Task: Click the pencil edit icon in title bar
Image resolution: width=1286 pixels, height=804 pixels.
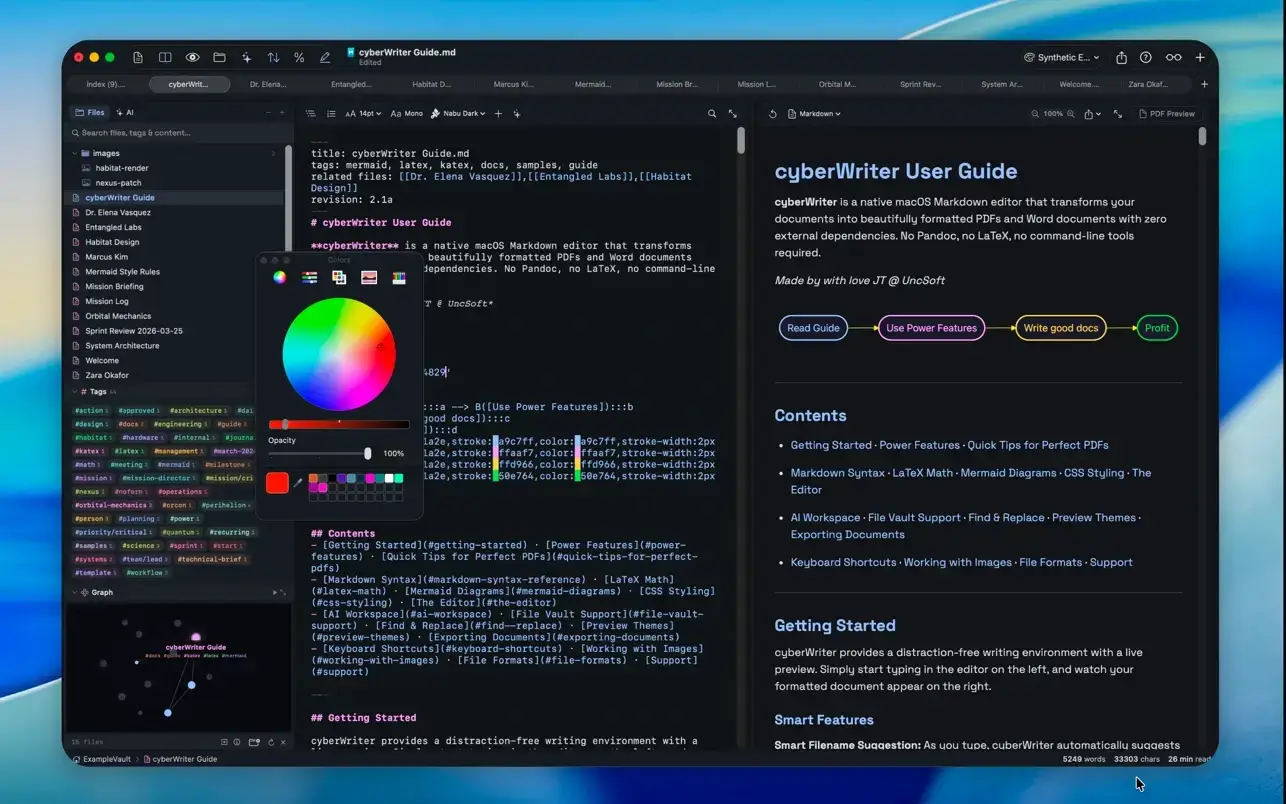Action: (x=325, y=58)
